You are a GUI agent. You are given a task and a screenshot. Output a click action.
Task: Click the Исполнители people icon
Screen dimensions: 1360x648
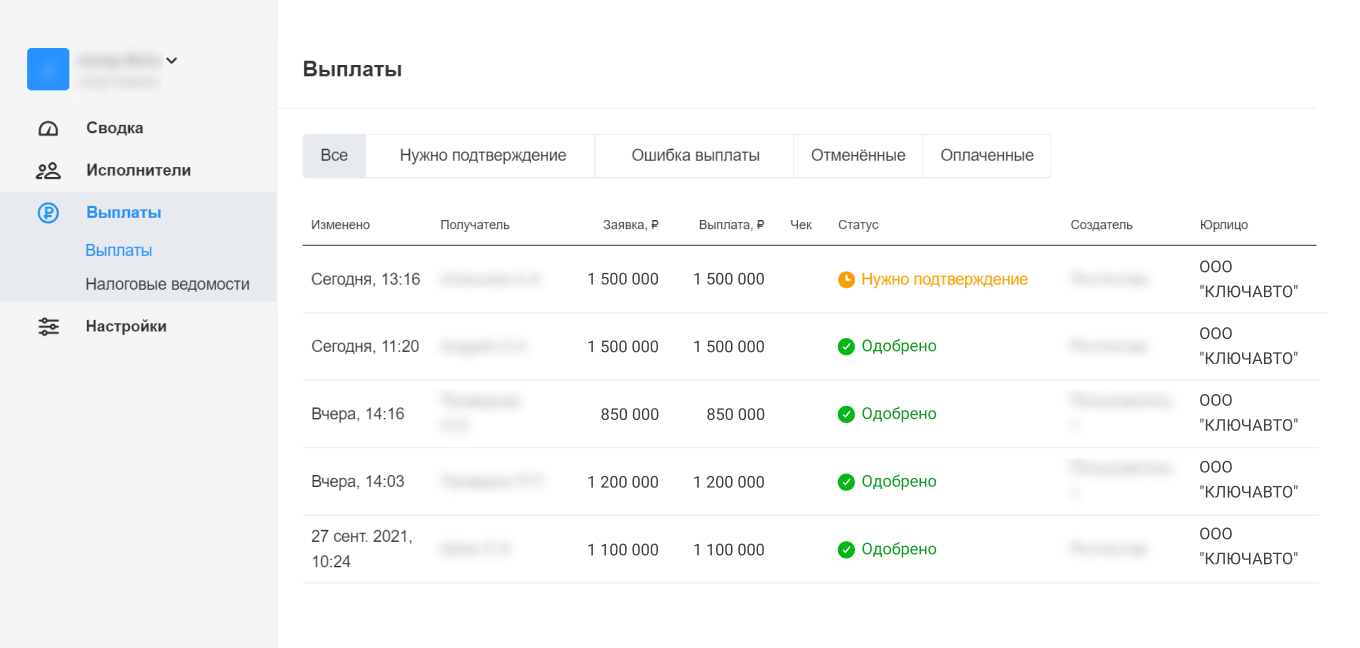[x=48, y=171]
